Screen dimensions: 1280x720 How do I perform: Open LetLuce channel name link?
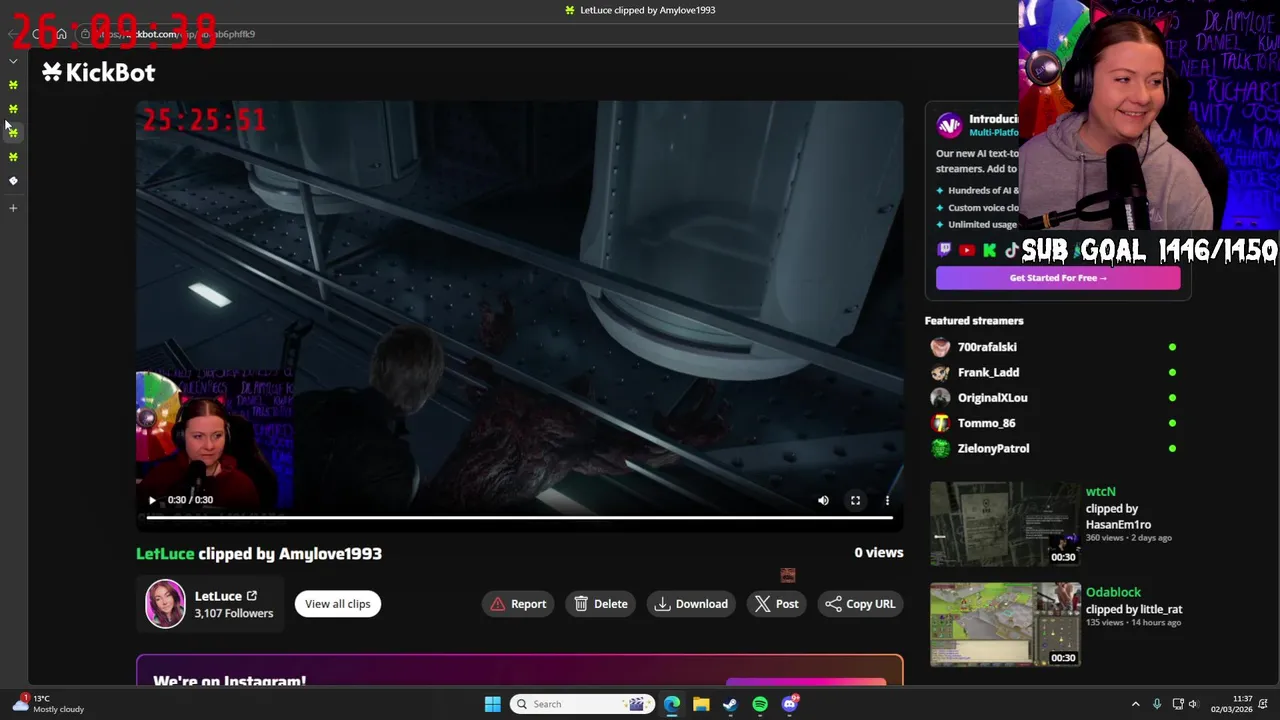click(218, 596)
